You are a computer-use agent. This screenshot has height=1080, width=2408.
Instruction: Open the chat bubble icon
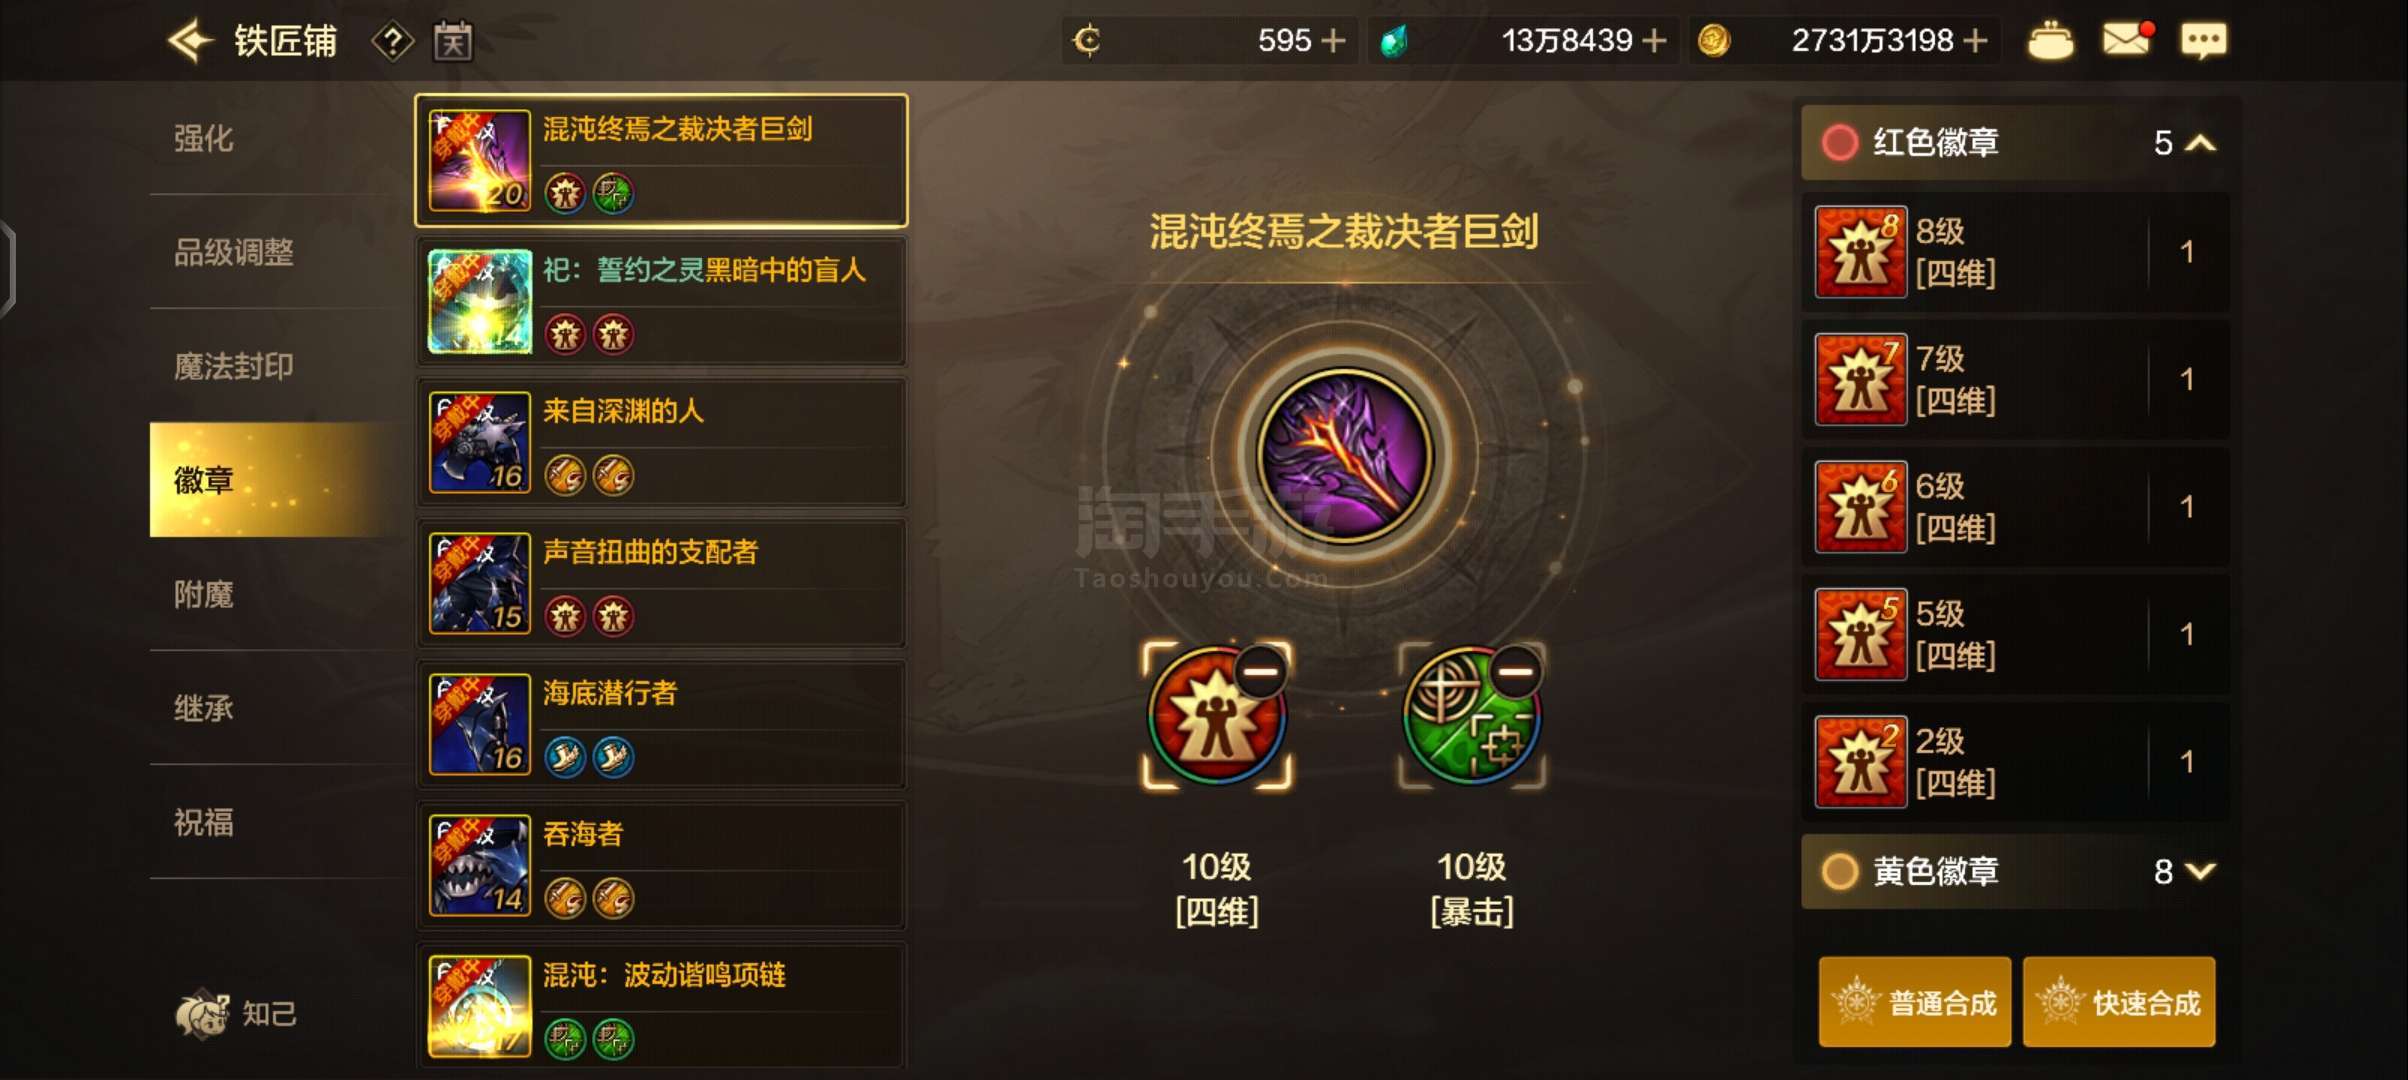tap(2203, 41)
